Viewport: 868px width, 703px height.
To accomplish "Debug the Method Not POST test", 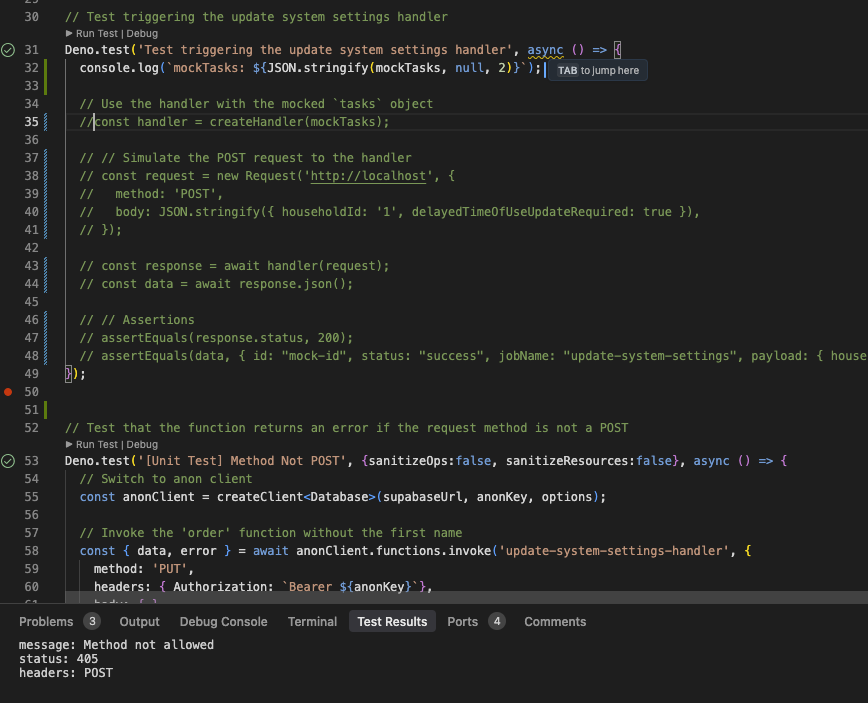I will point(142,444).
